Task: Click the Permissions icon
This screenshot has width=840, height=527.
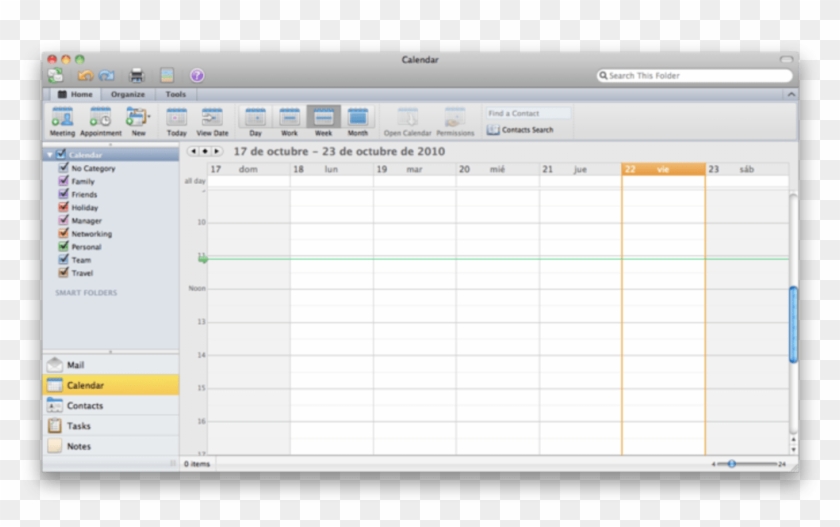Action: (455, 117)
